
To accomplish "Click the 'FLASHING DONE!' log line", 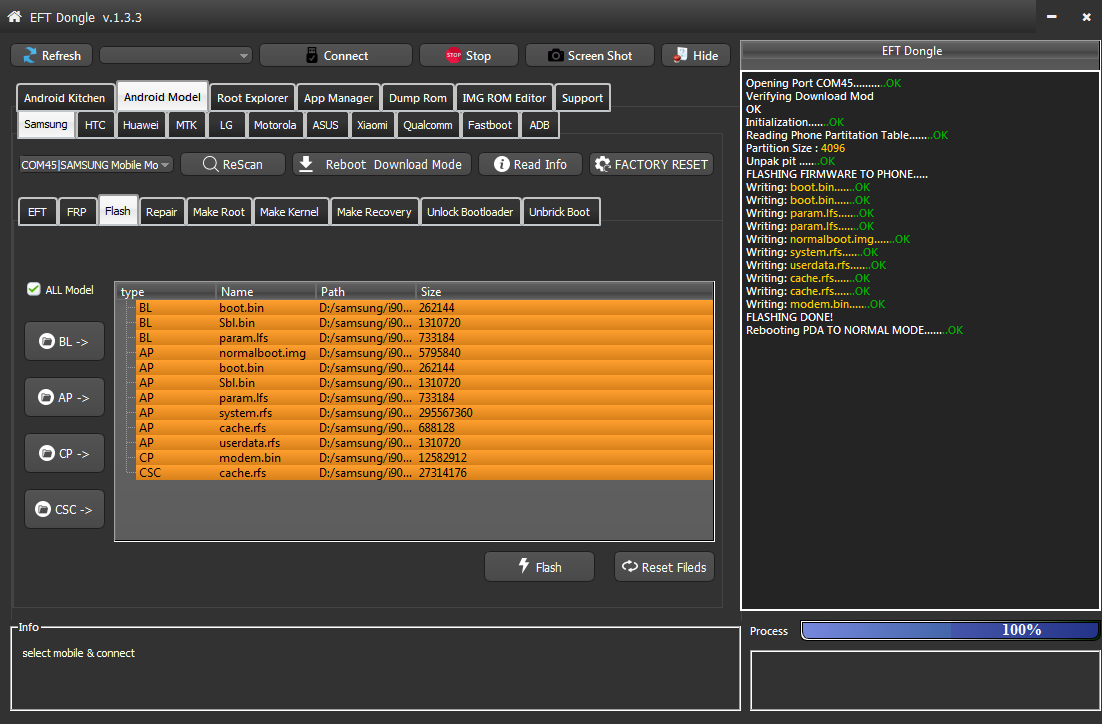I will (x=789, y=317).
